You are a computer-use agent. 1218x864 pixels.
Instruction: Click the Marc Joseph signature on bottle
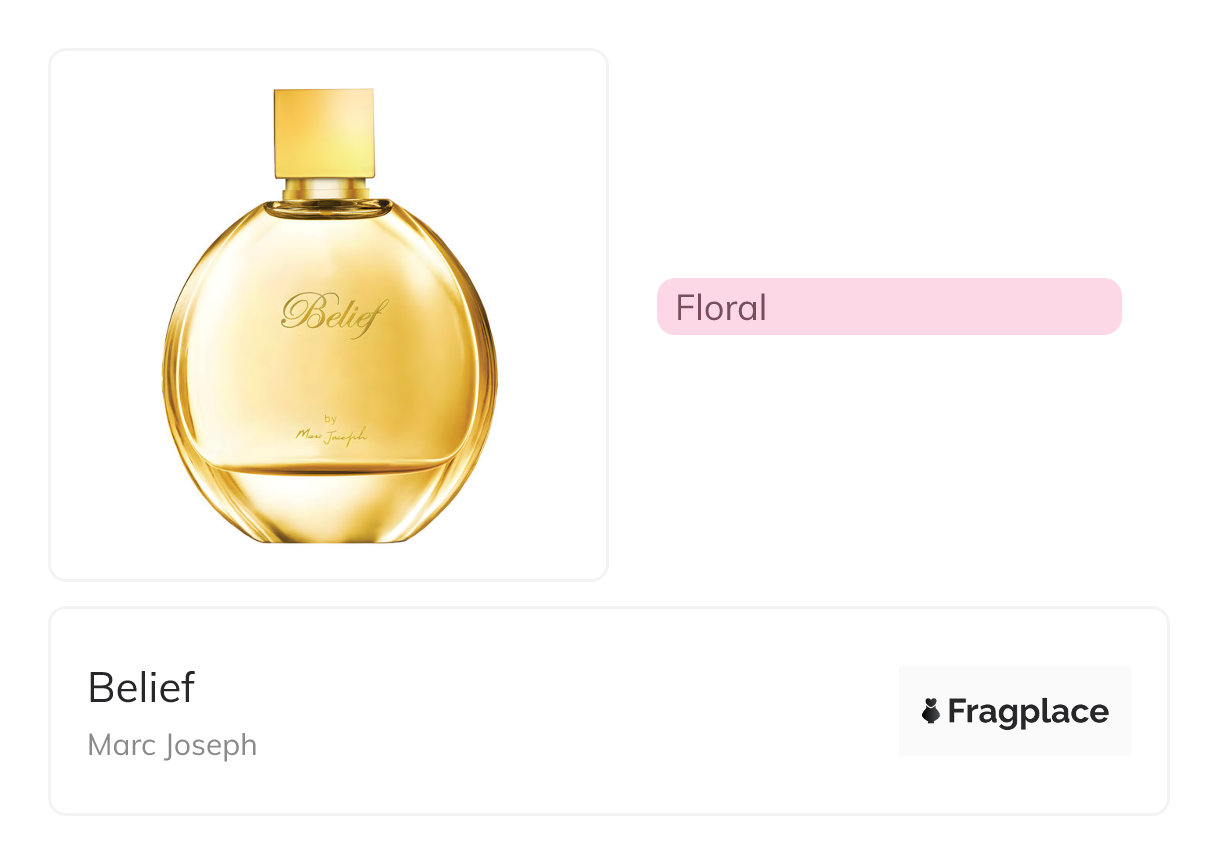pos(331,434)
